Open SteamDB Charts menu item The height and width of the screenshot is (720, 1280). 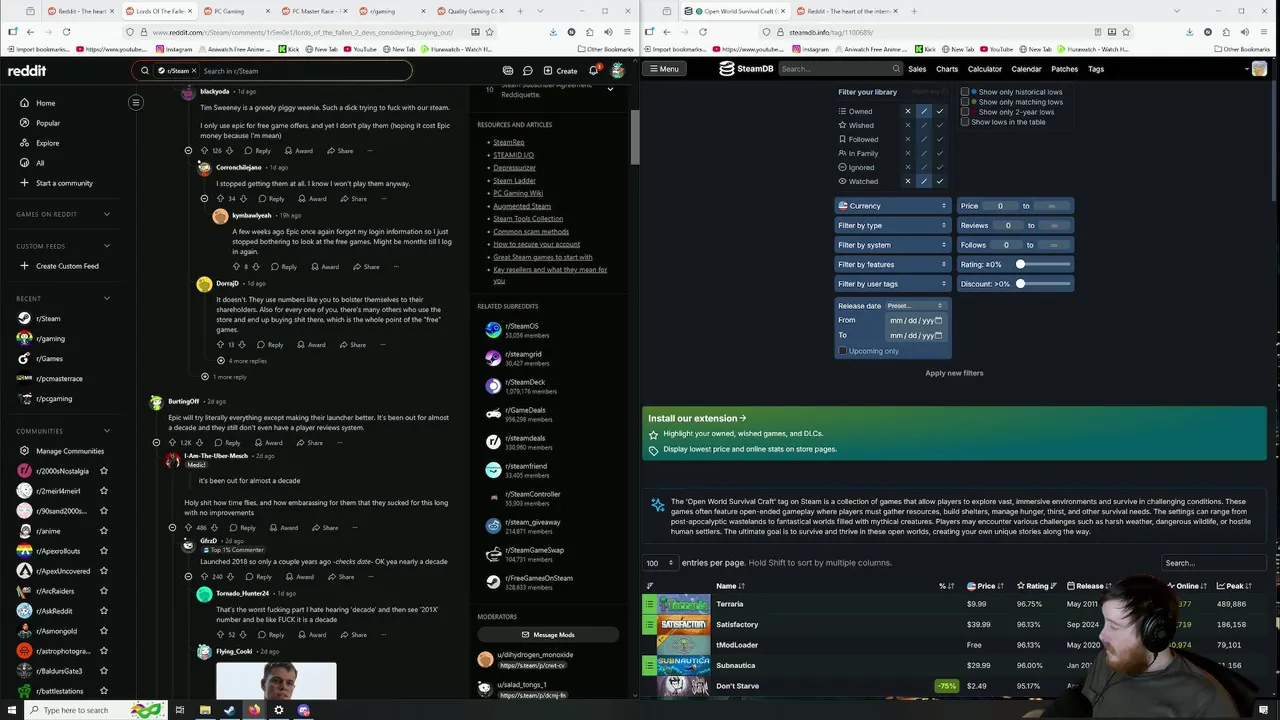[x=947, y=69]
